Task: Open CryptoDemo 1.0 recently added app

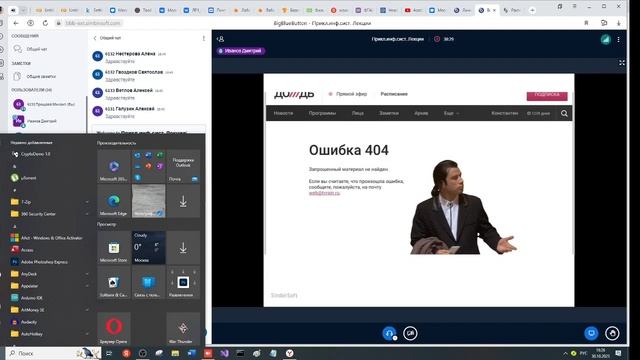Action: click(36, 154)
